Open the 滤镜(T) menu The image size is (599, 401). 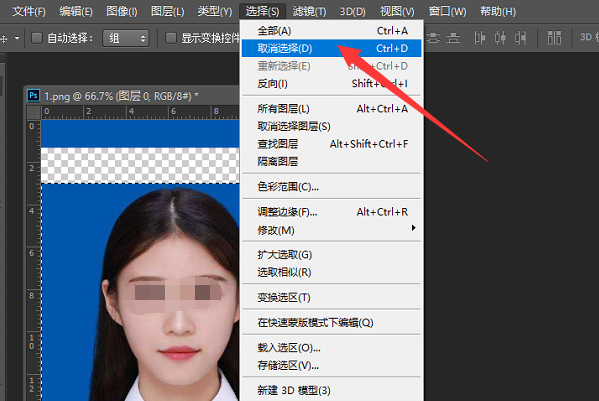coord(309,11)
